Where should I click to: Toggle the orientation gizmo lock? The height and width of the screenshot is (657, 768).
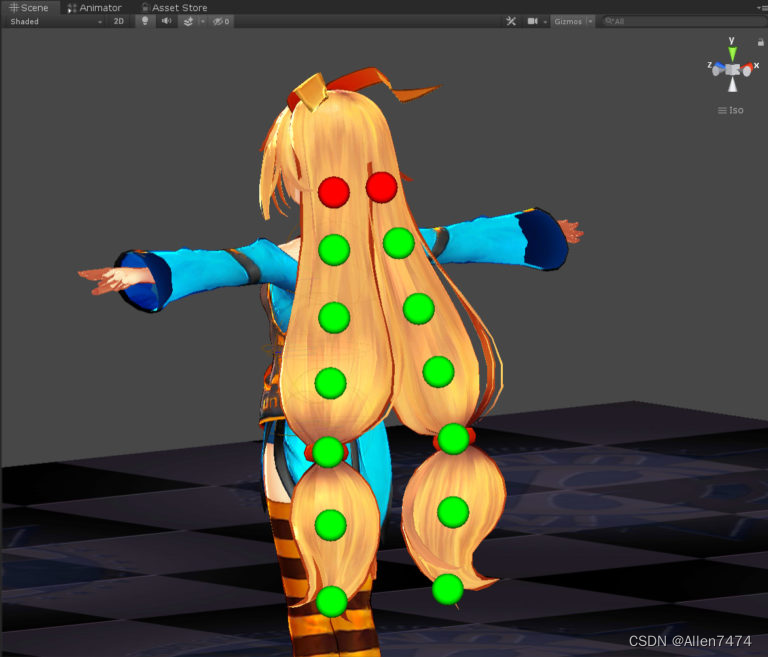761,42
